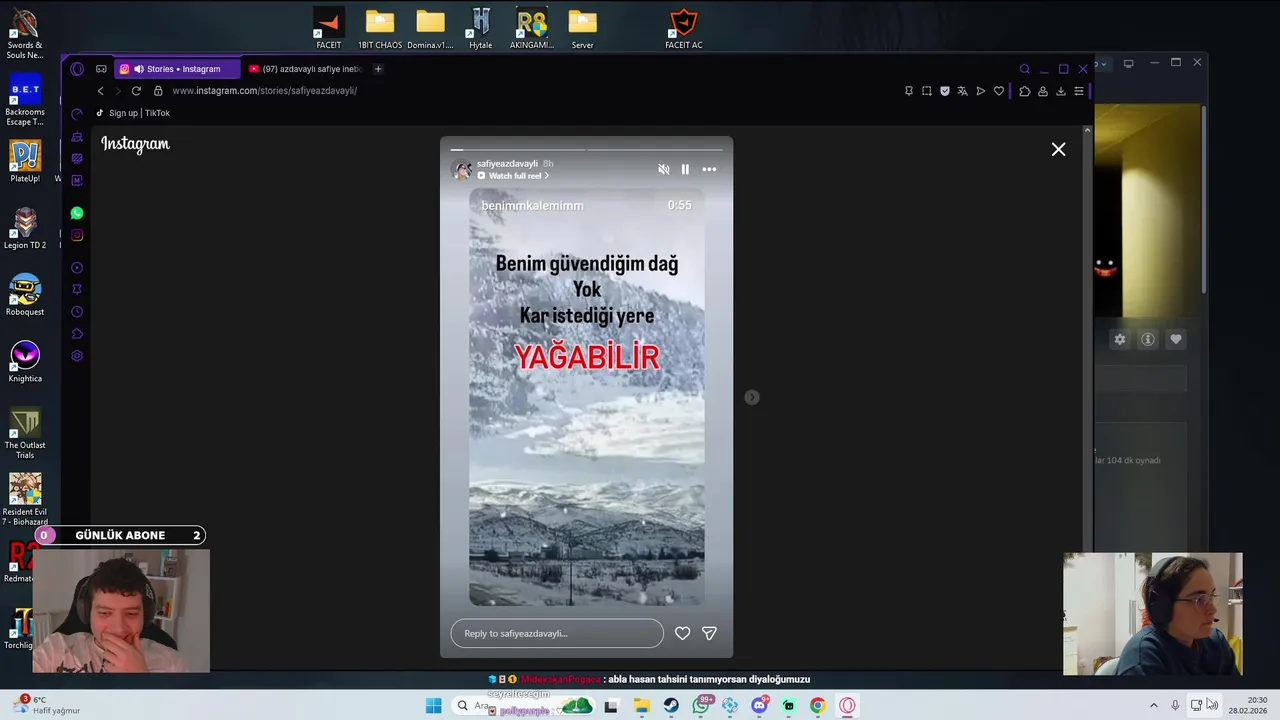Screen dimensions: 1280x720
Task: Pause the Instagram story playback
Action: 685,169
